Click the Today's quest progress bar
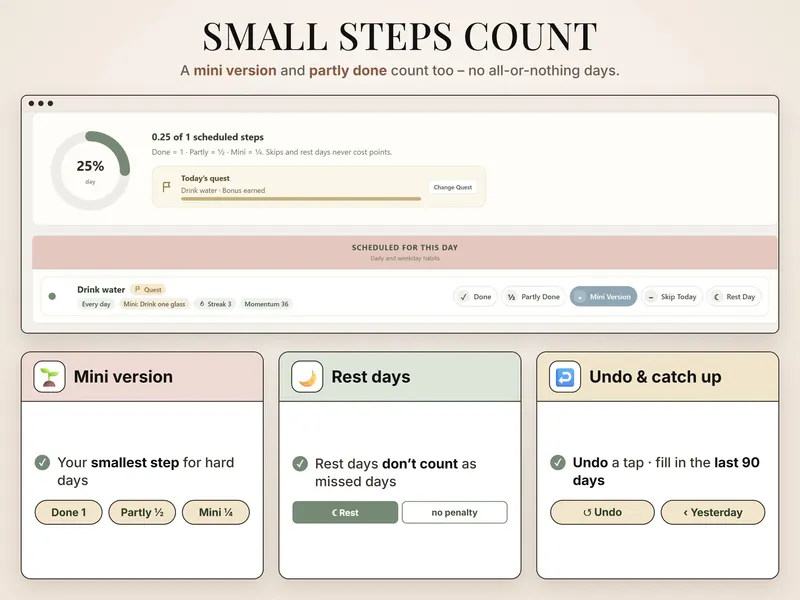Screen dimensions: 800x600 tap(301, 198)
